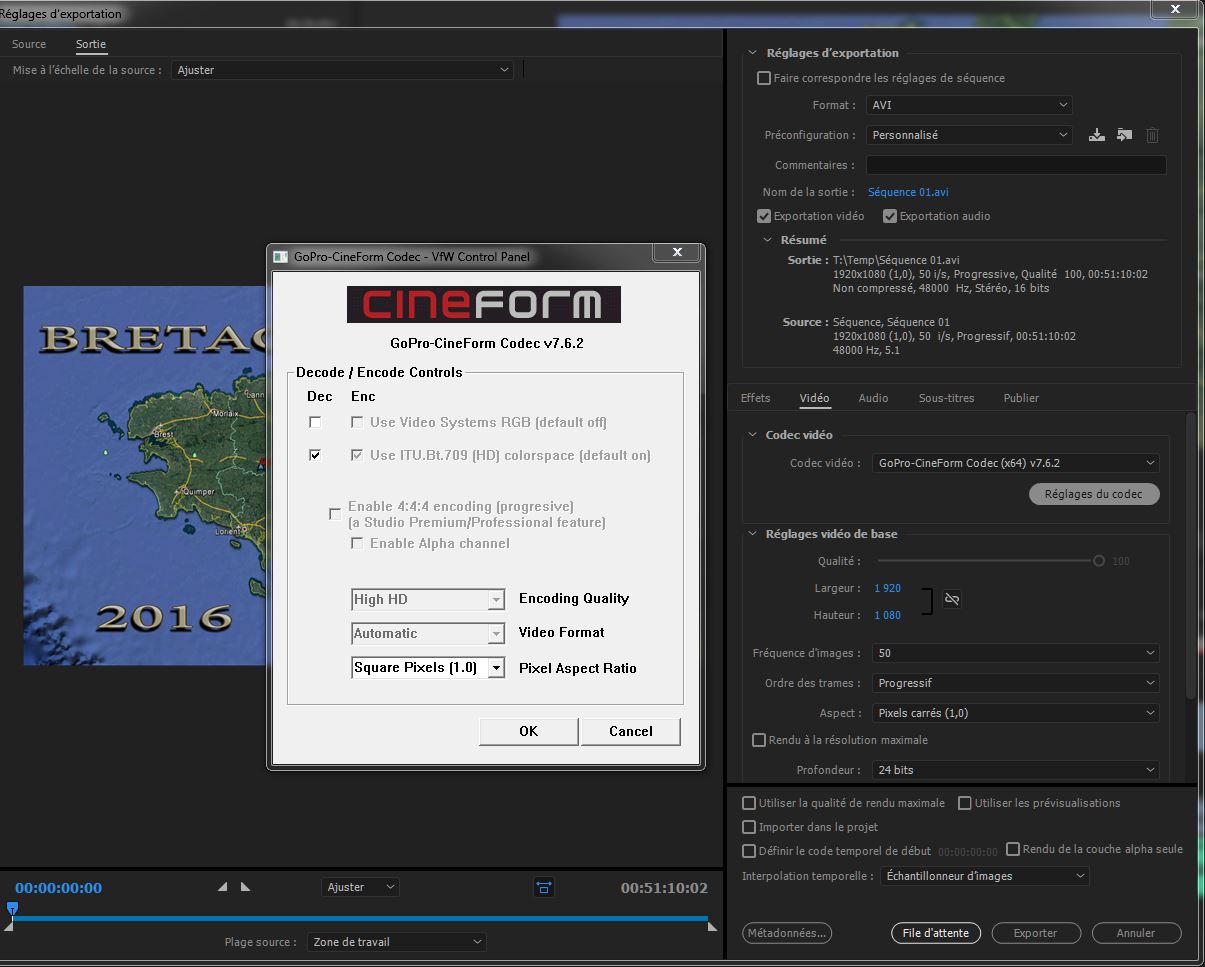Enable Importer dans le projet
Viewport: 1205px width, 967px height.
pos(749,827)
